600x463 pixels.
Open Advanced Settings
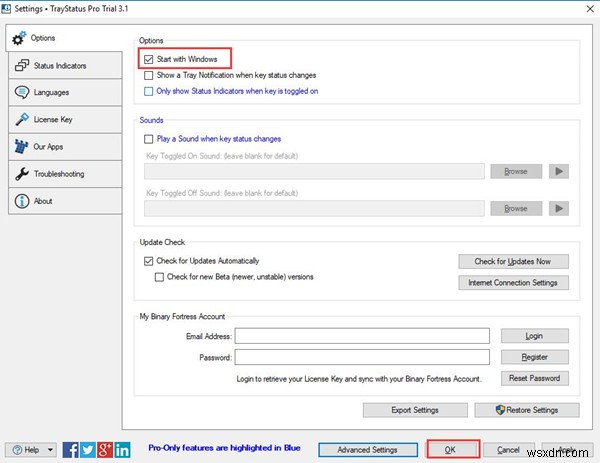click(x=368, y=450)
